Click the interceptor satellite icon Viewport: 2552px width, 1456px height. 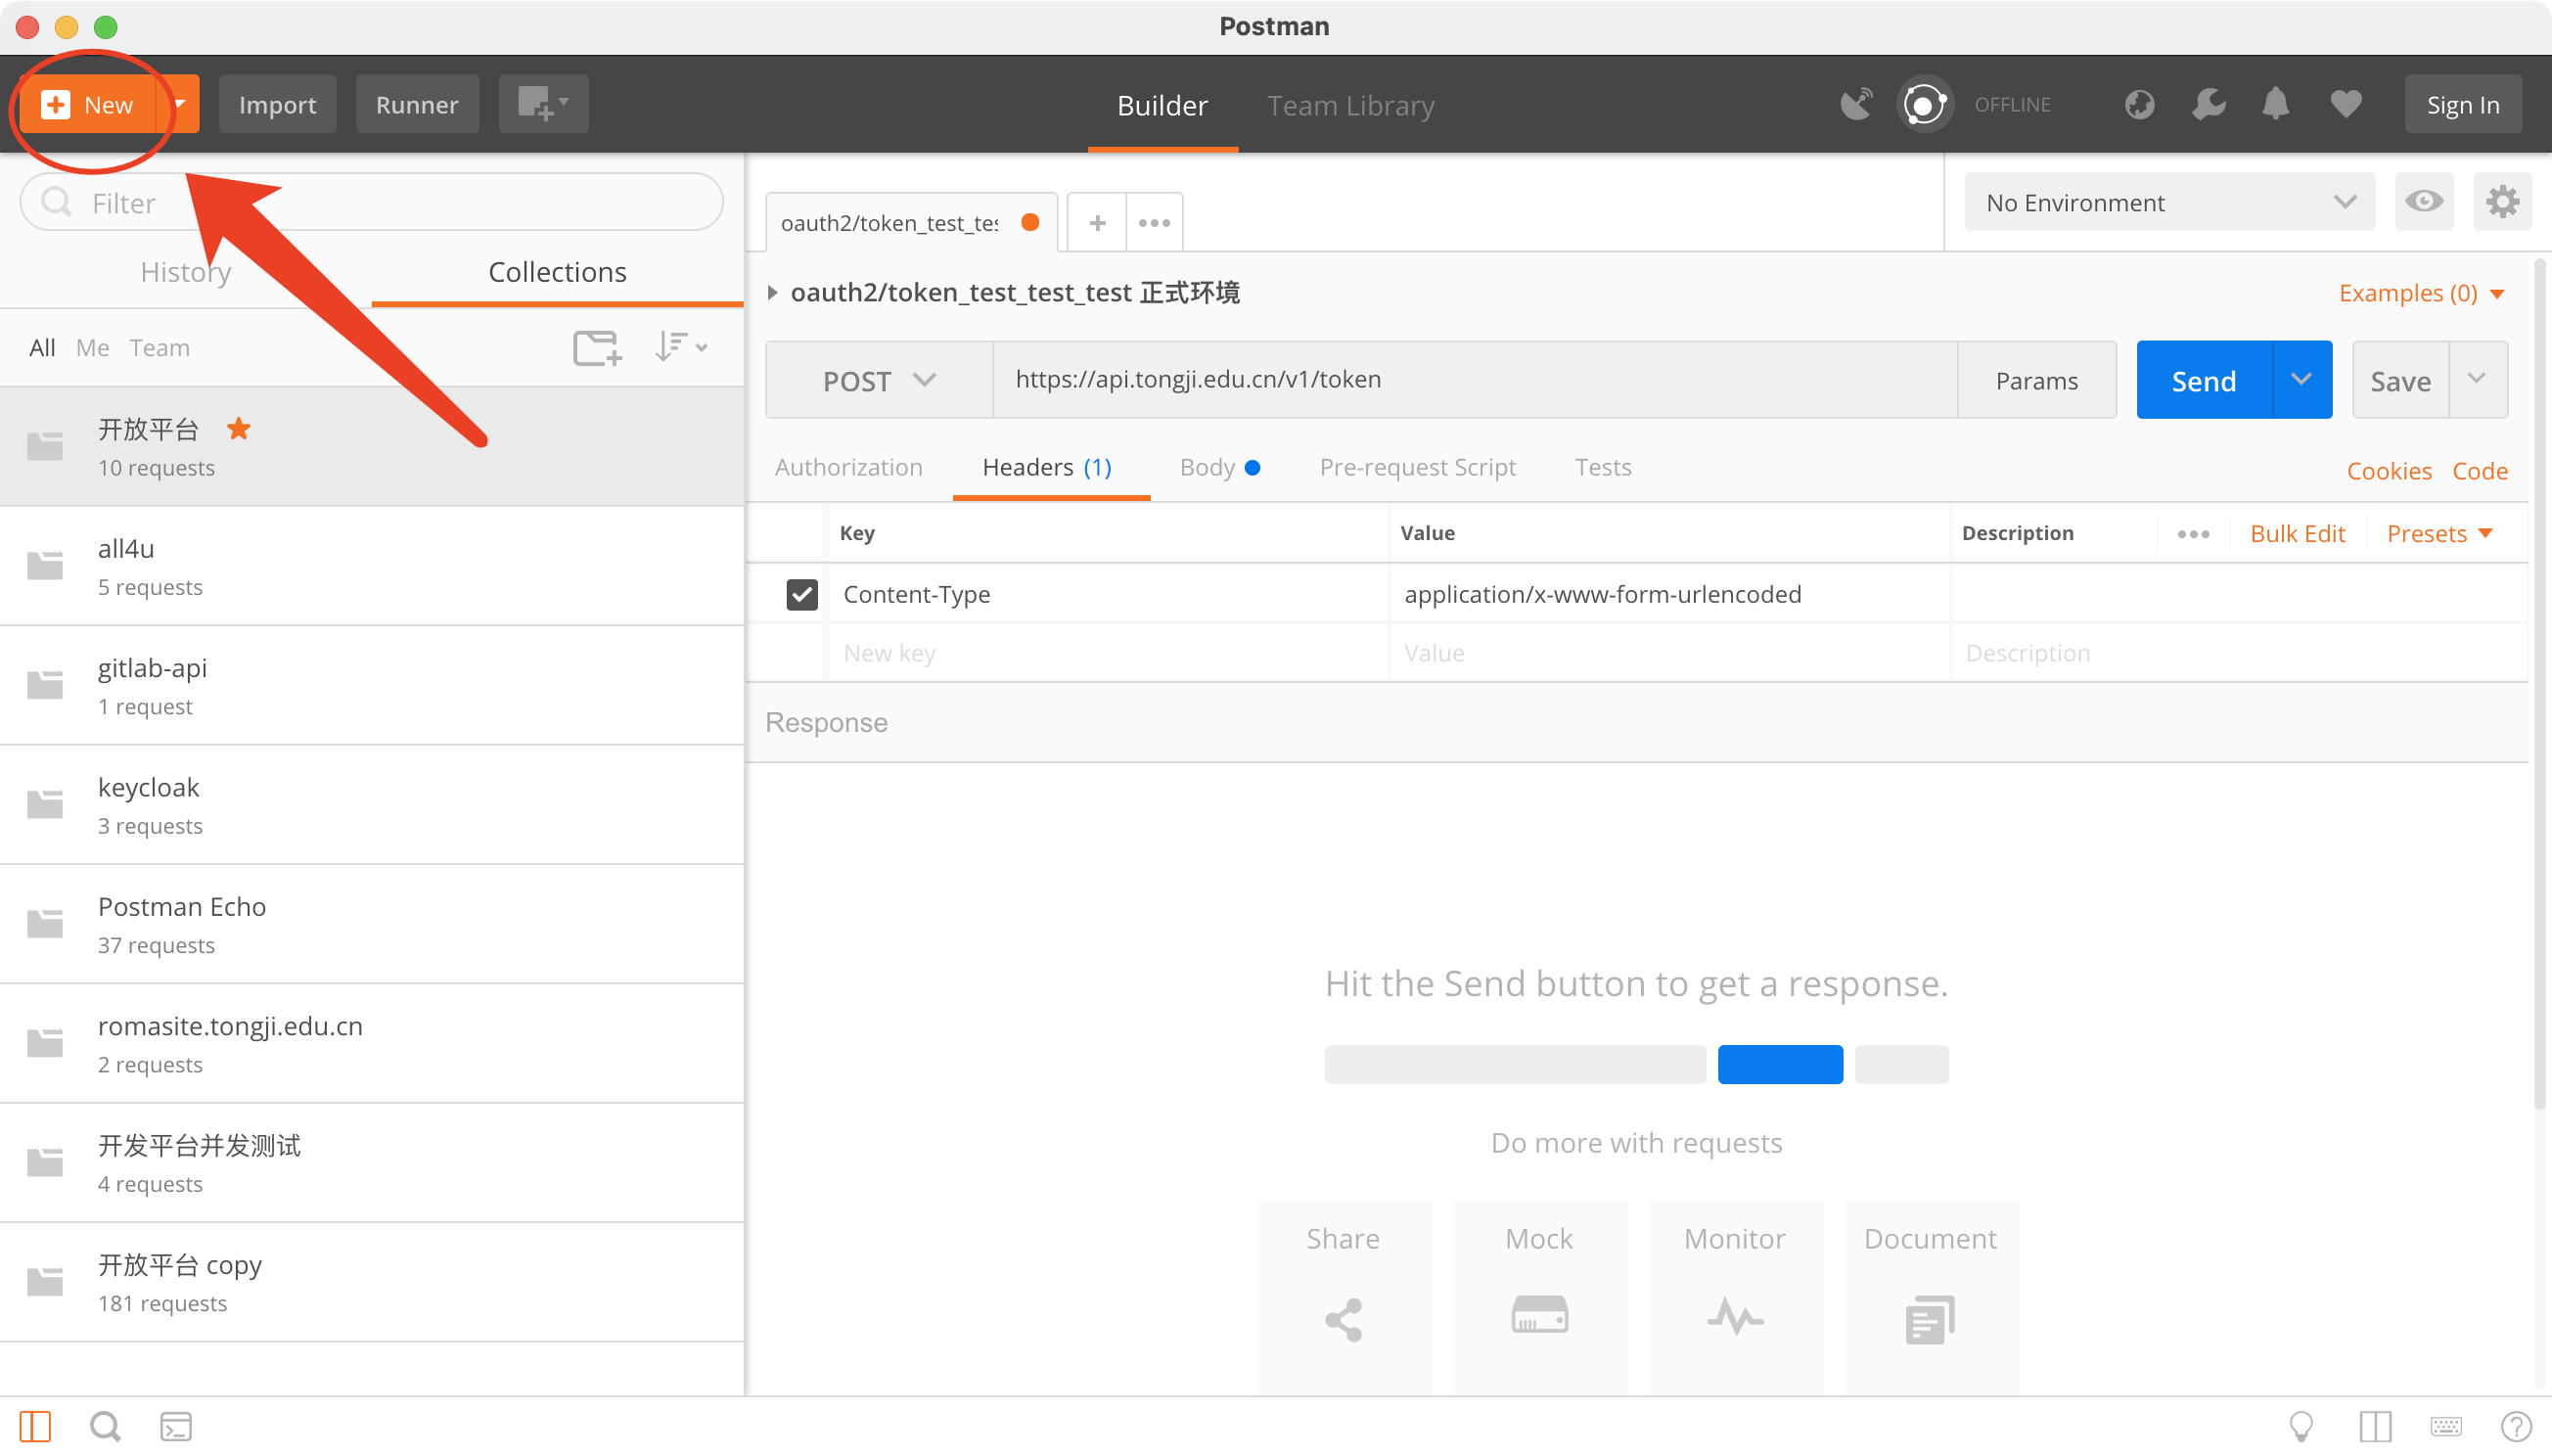(1856, 104)
